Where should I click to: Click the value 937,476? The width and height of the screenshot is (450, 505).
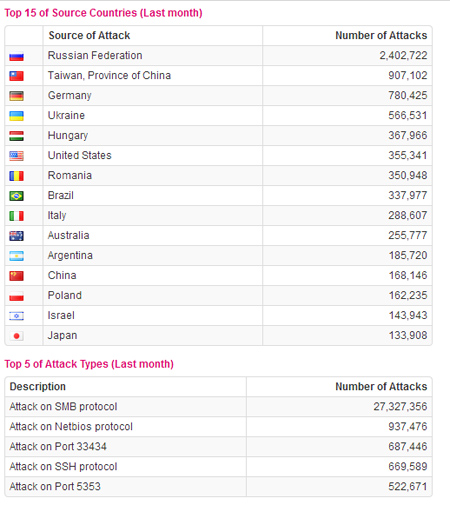(408, 426)
